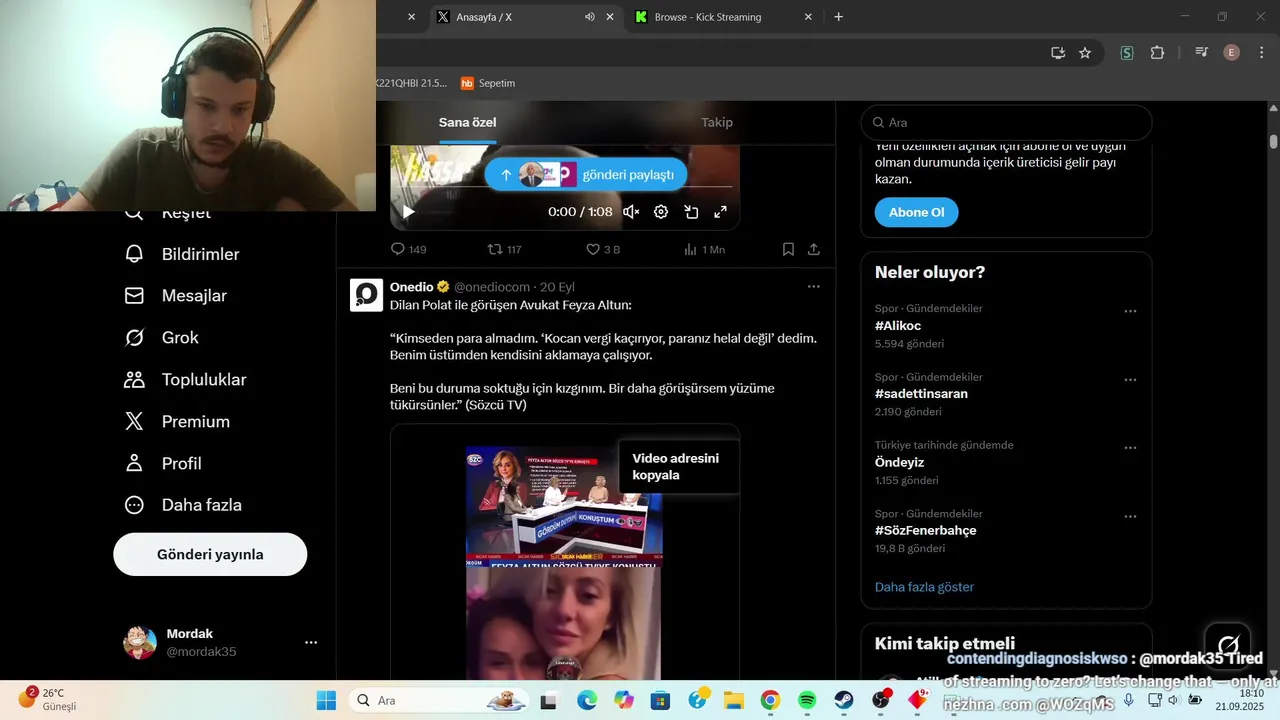Open Mesajlar in the sidebar

(176, 296)
